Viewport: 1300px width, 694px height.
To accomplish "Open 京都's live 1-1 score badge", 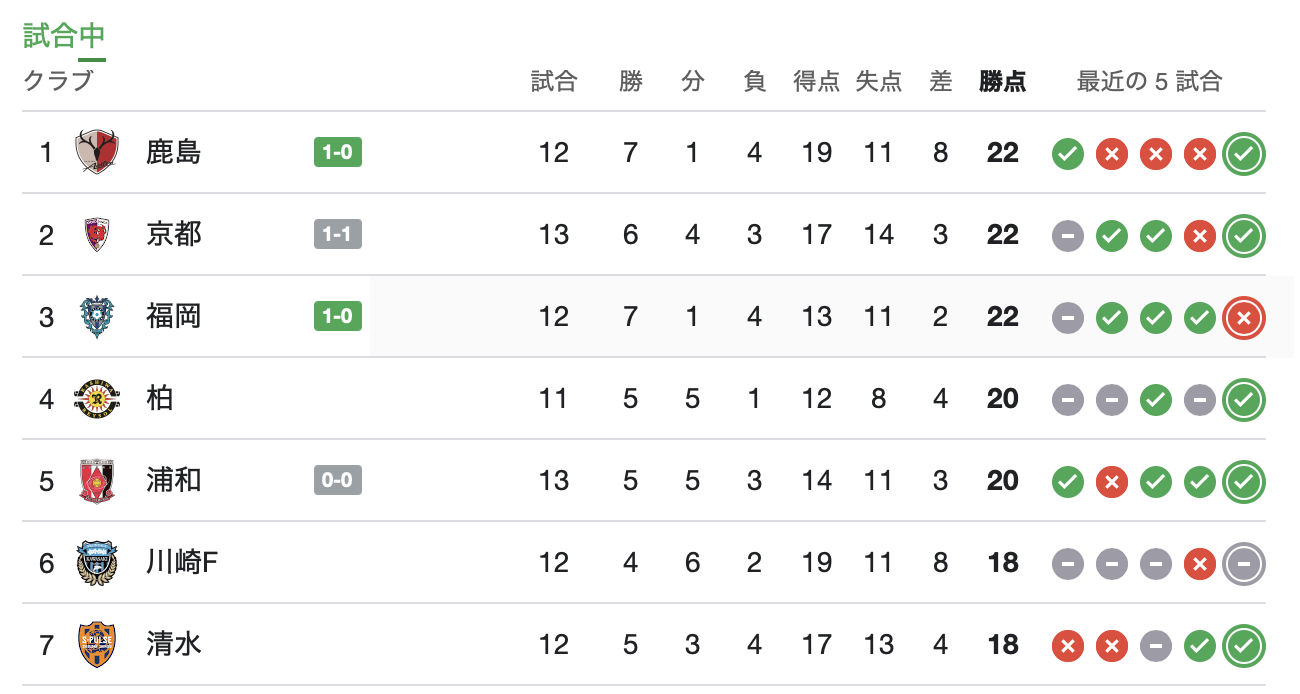I will pyautogui.click(x=337, y=234).
